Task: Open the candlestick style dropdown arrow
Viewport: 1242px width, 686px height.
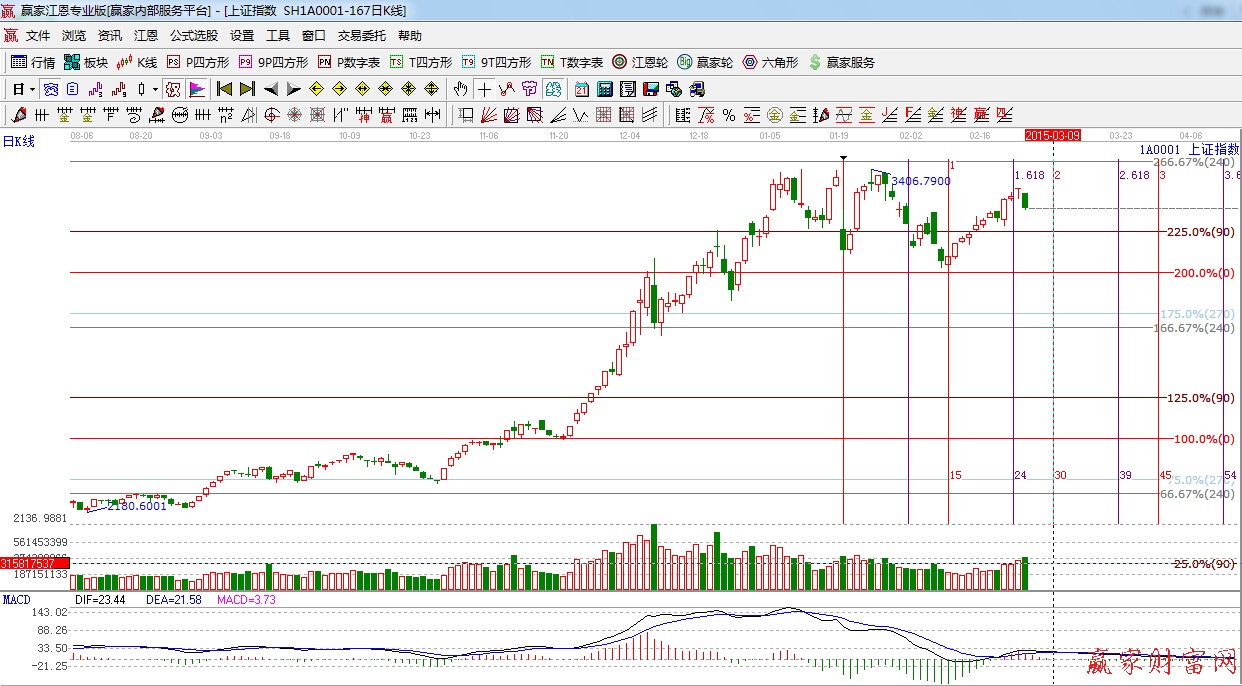Action: click(x=155, y=89)
